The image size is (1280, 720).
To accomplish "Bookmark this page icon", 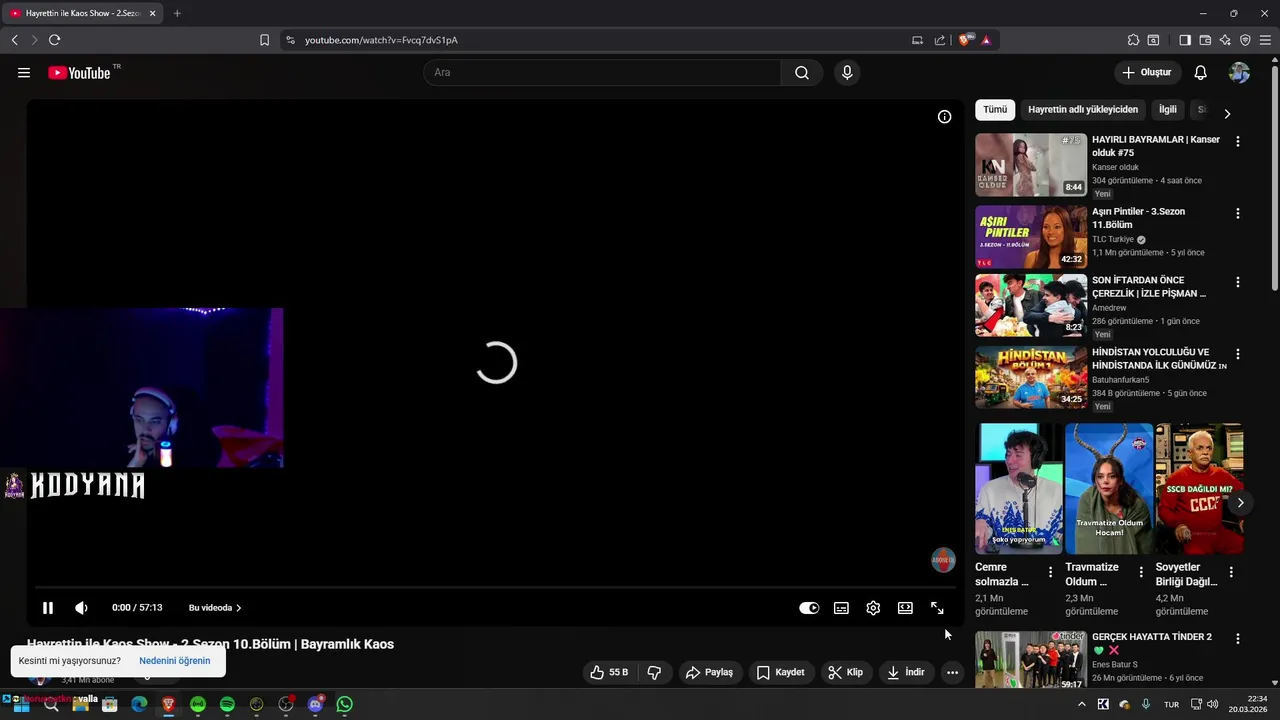I will click(x=264, y=40).
